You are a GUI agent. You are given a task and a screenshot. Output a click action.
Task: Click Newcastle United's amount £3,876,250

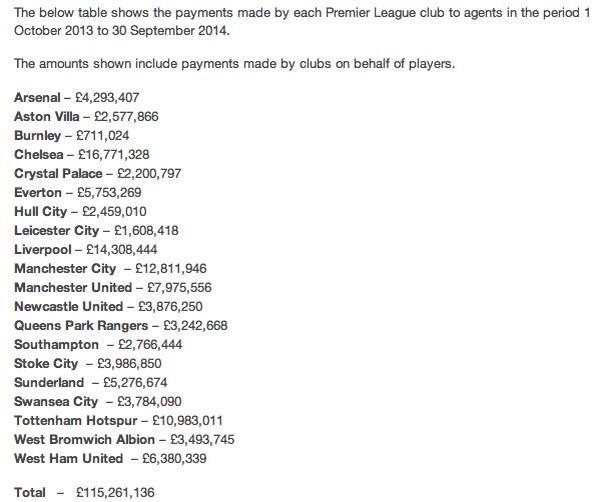pos(170,306)
